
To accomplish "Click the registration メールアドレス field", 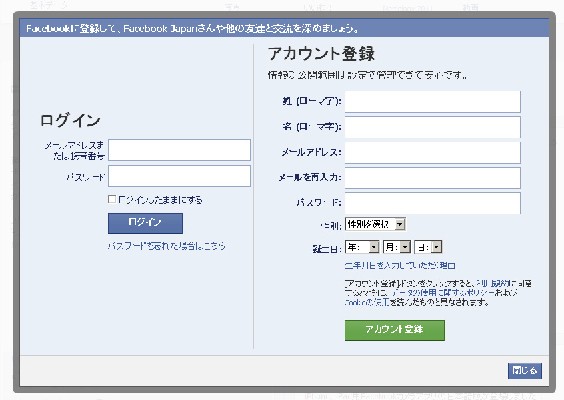I will (432, 153).
